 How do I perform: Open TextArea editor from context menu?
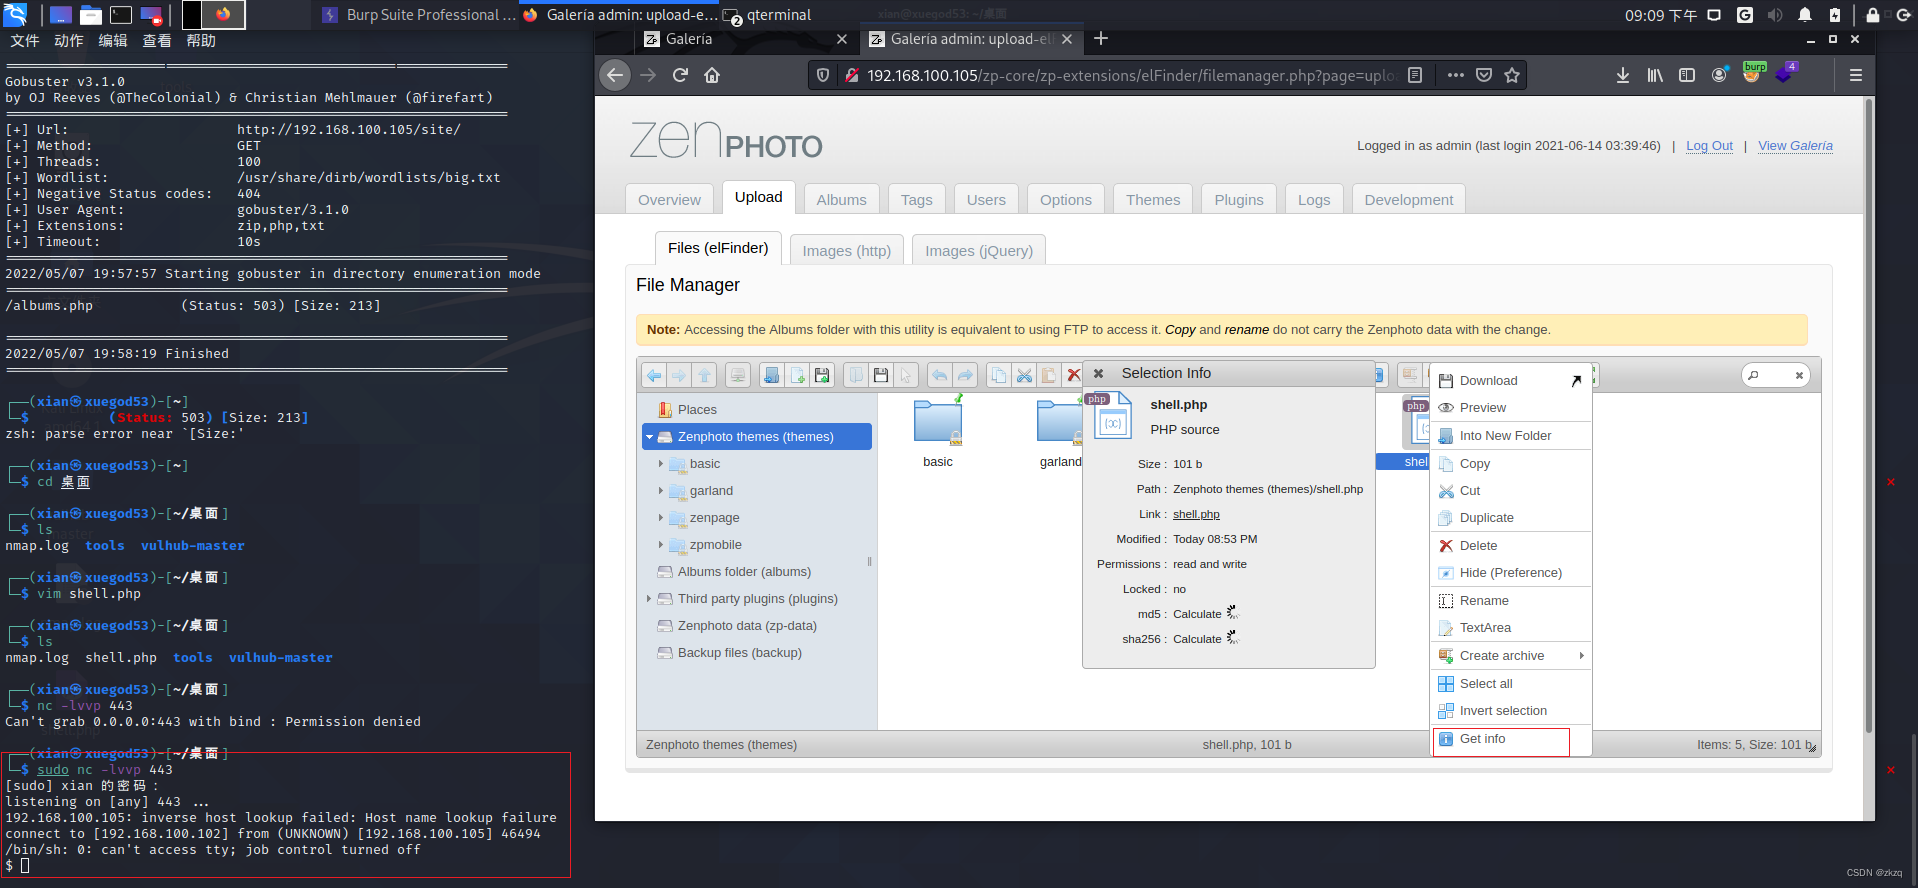pyautogui.click(x=1511, y=628)
